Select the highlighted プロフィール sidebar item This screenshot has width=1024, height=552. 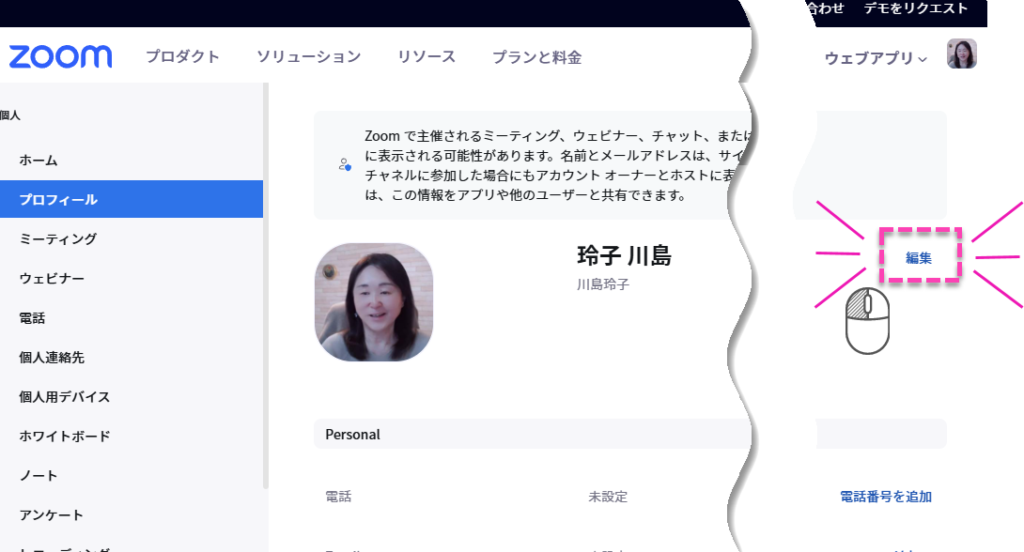click(x=58, y=200)
